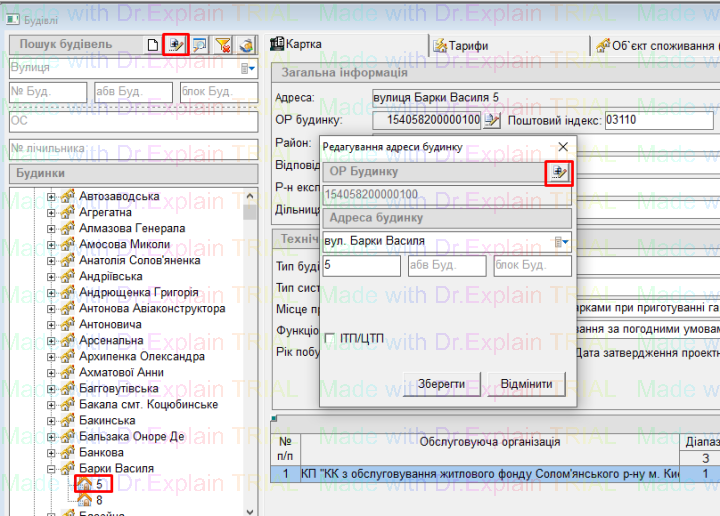Enable the ІТП/ЦТП checkbox
The height and width of the screenshot is (516, 720).
(x=329, y=338)
